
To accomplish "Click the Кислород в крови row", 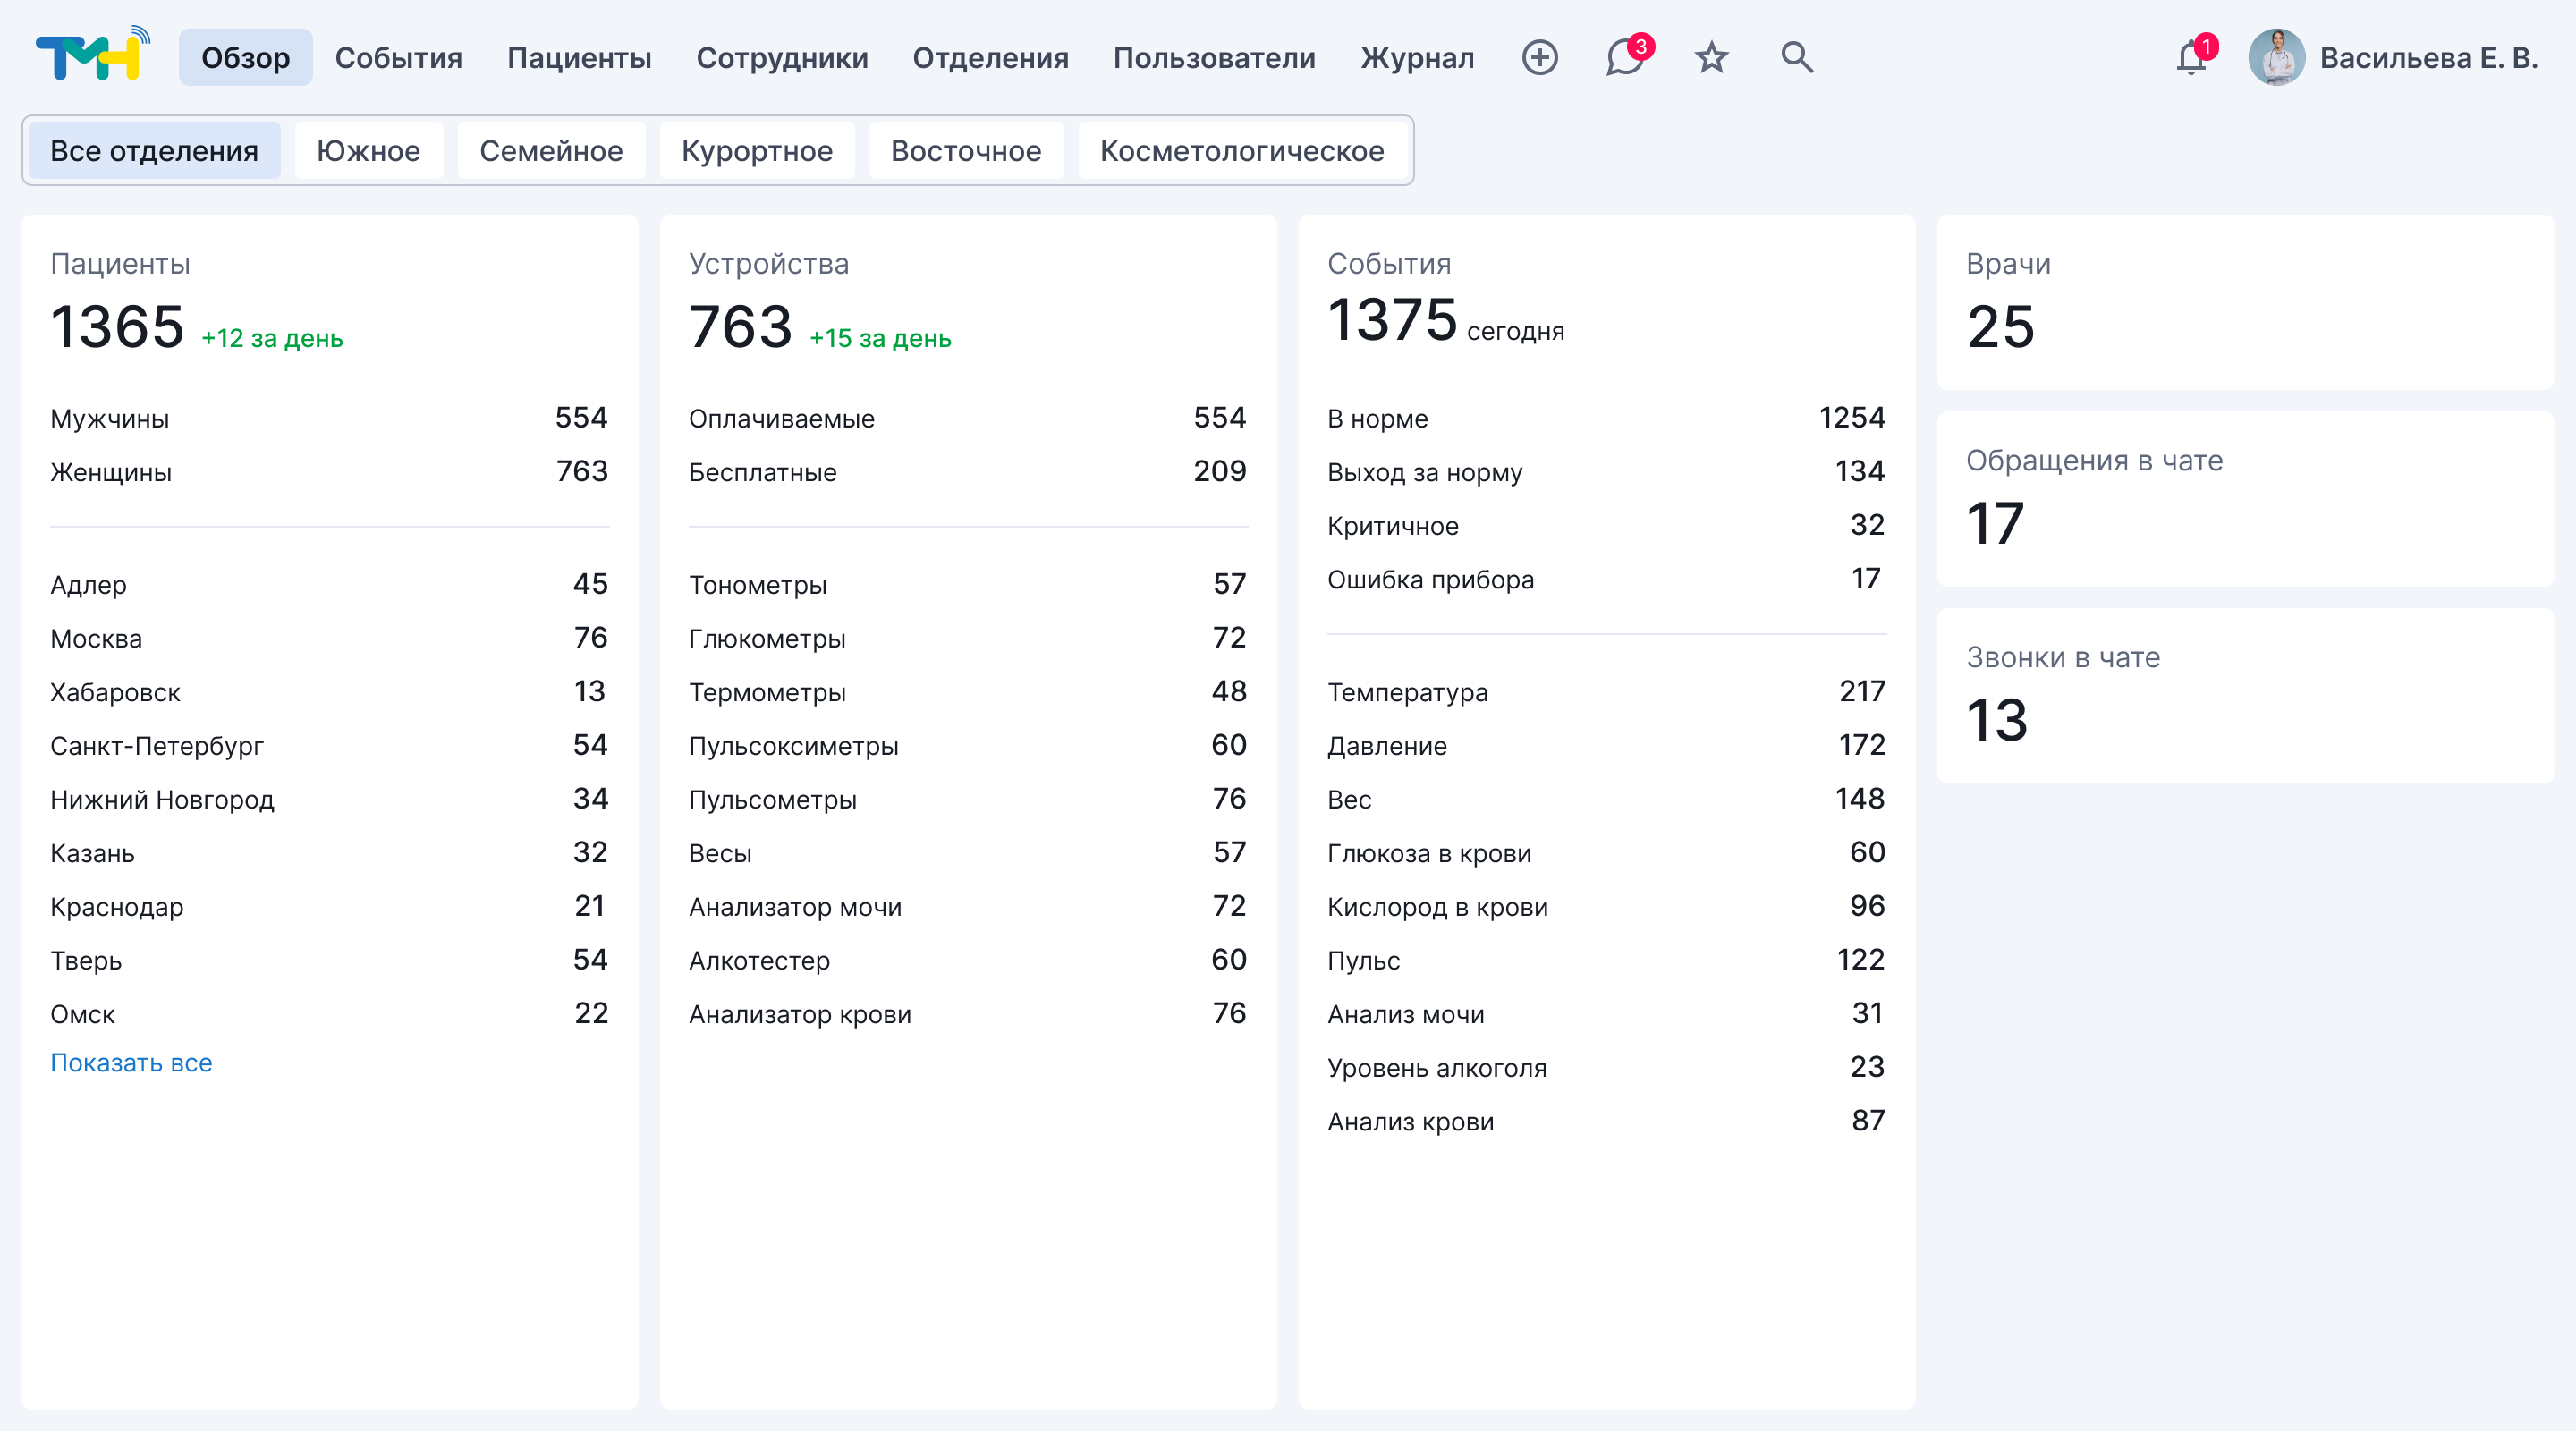I will coord(1606,907).
